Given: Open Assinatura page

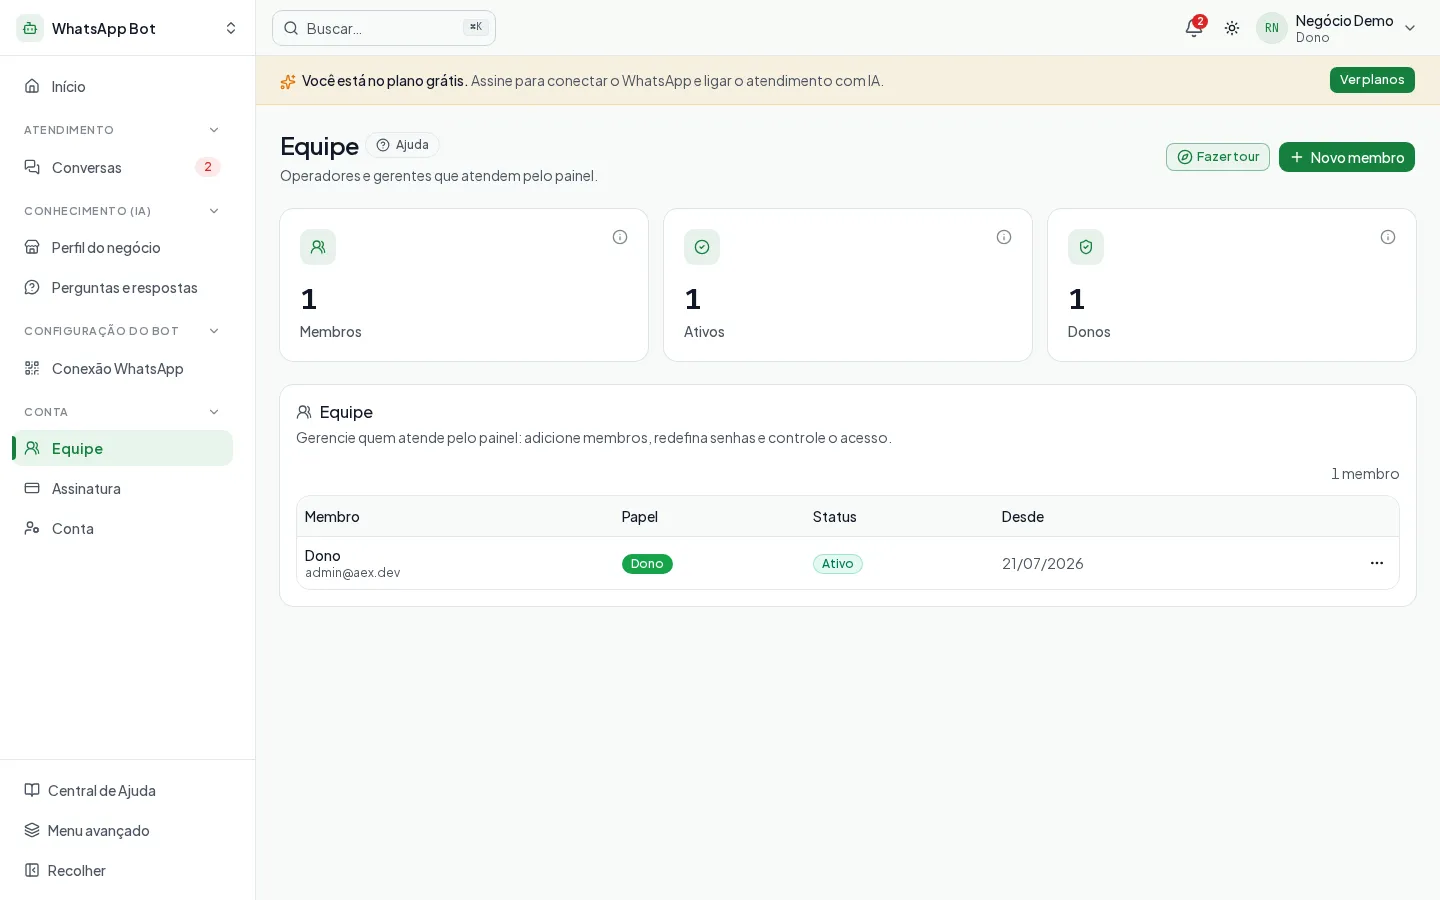Looking at the screenshot, I should 122,488.
